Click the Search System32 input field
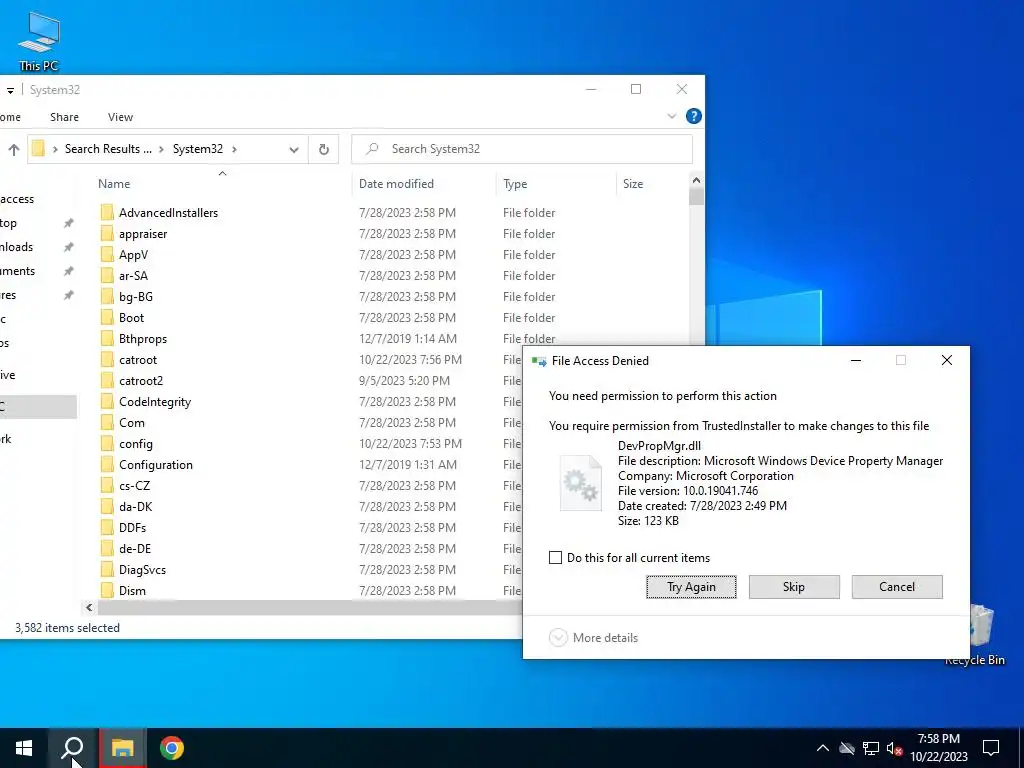This screenshot has height=768, width=1024. coord(521,149)
